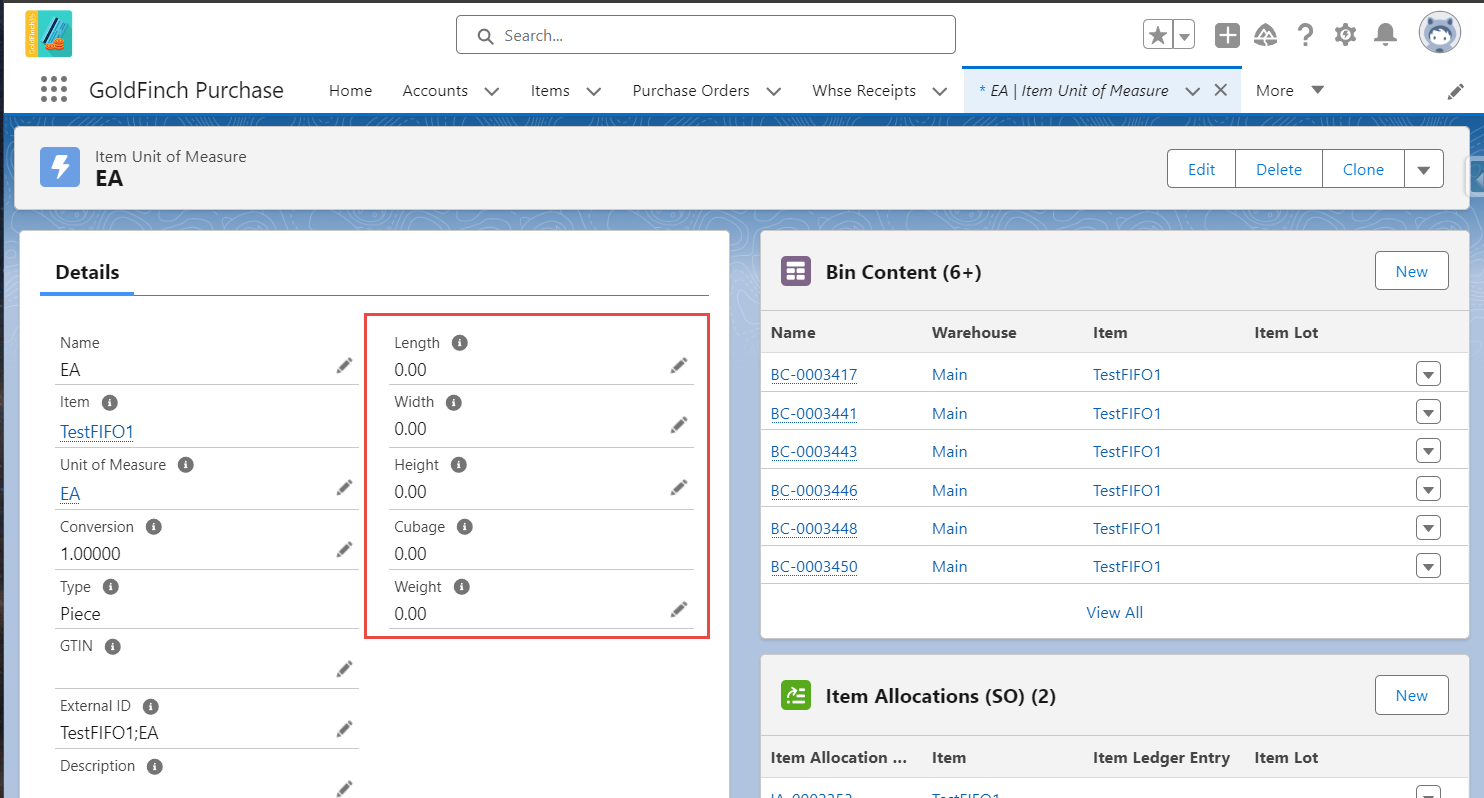Show info tooltip for Length field
This screenshot has height=798, width=1484.
pyautogui.click(x=460, y=342)
